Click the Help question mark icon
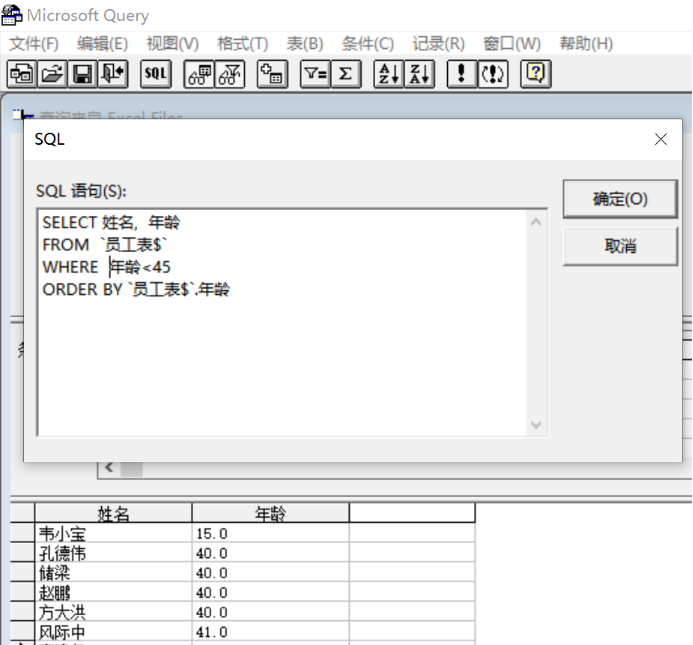Viewport: 693px width, 645px height. (x=536, y=74)
